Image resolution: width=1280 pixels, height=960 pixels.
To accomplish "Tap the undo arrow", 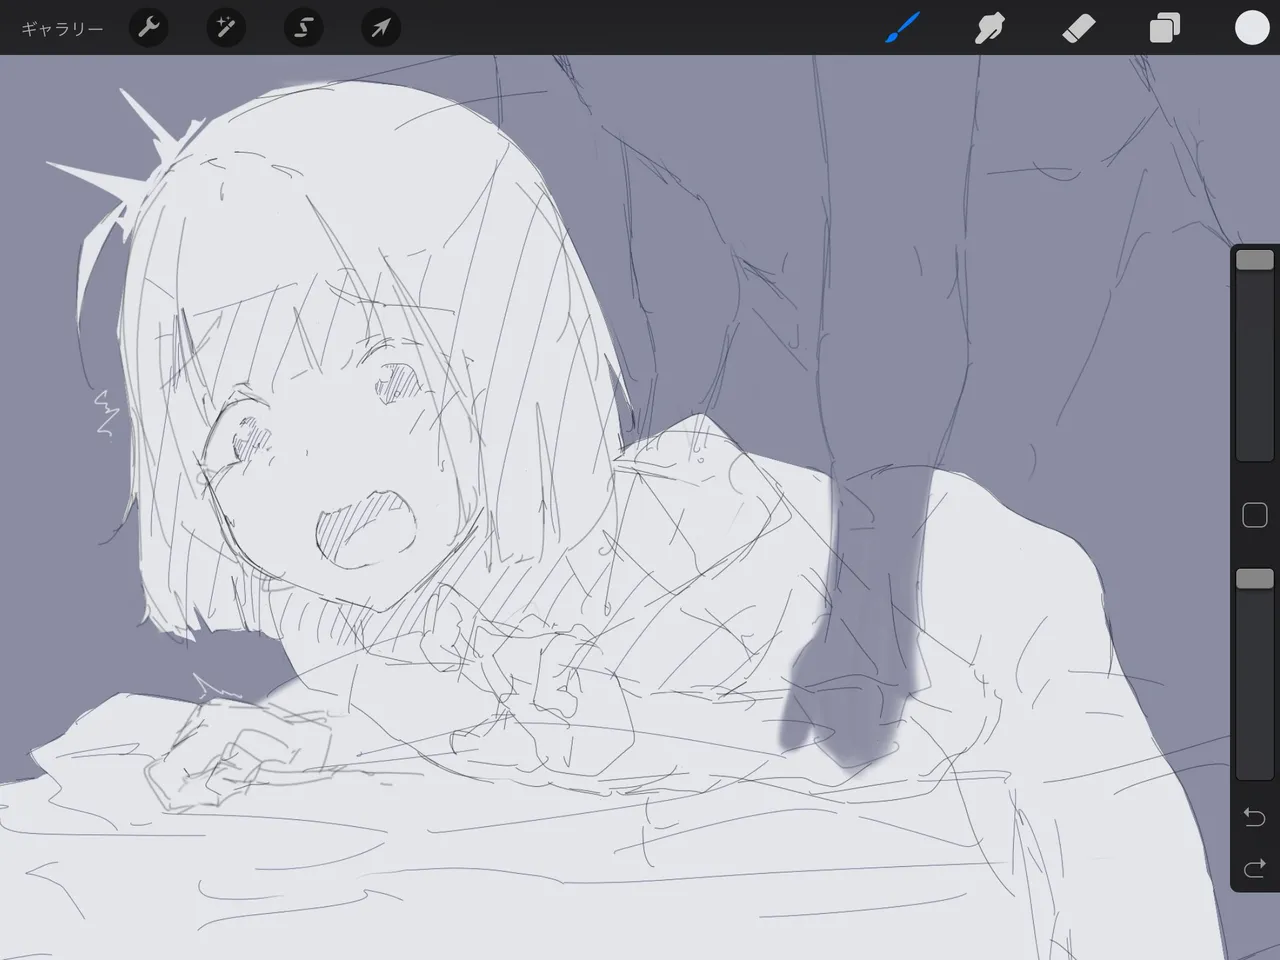I will (1254, 817).
